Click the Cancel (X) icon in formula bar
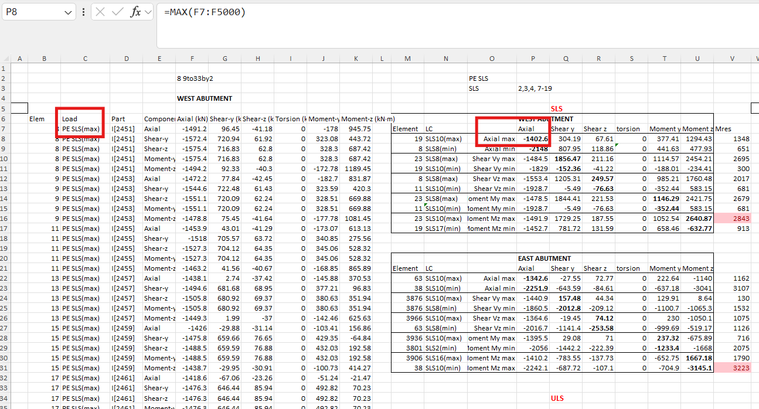Image resolution: width=759 pixels, height=409 pixels. 100,12
